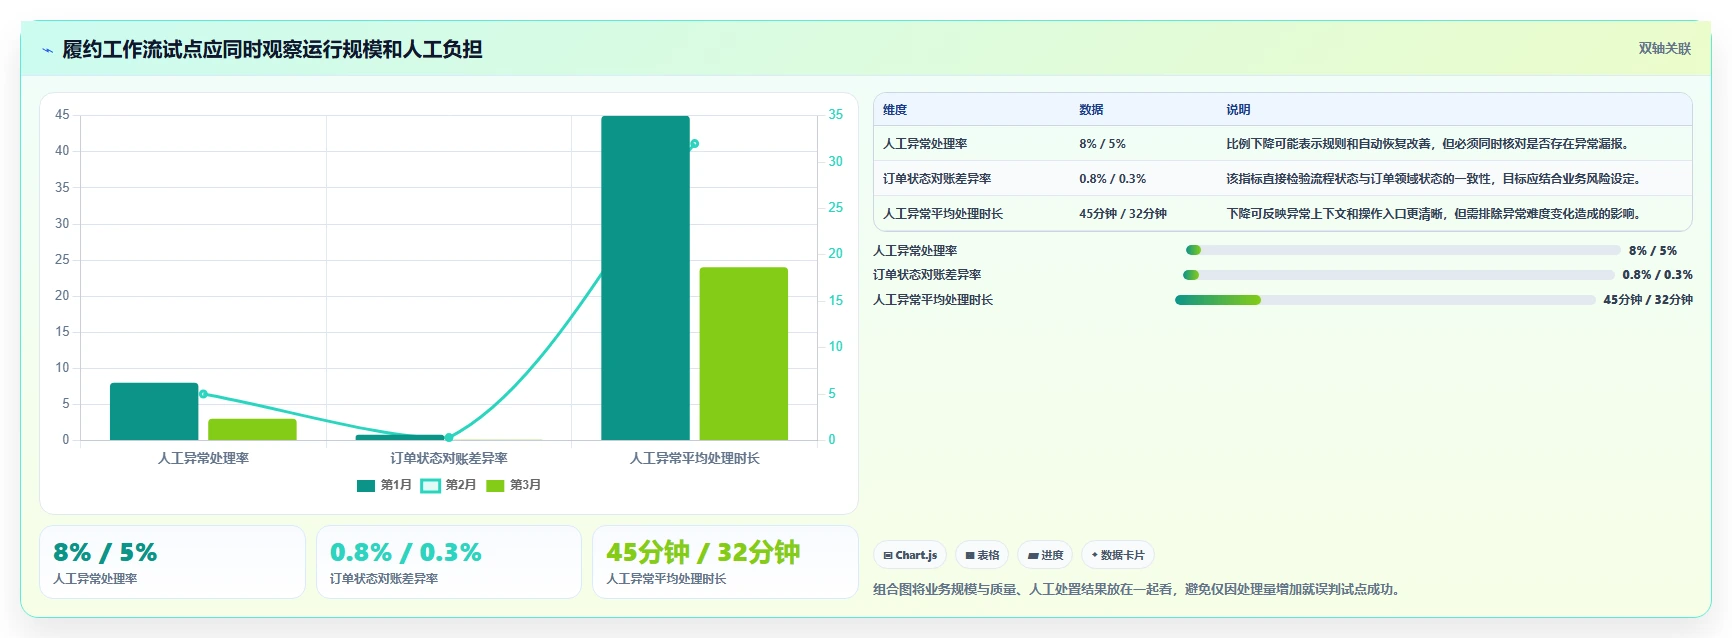Screen dimensions: 1732x638
Task: Click table cell 45分钟 / 32分钟
Action: (1123, 214)
